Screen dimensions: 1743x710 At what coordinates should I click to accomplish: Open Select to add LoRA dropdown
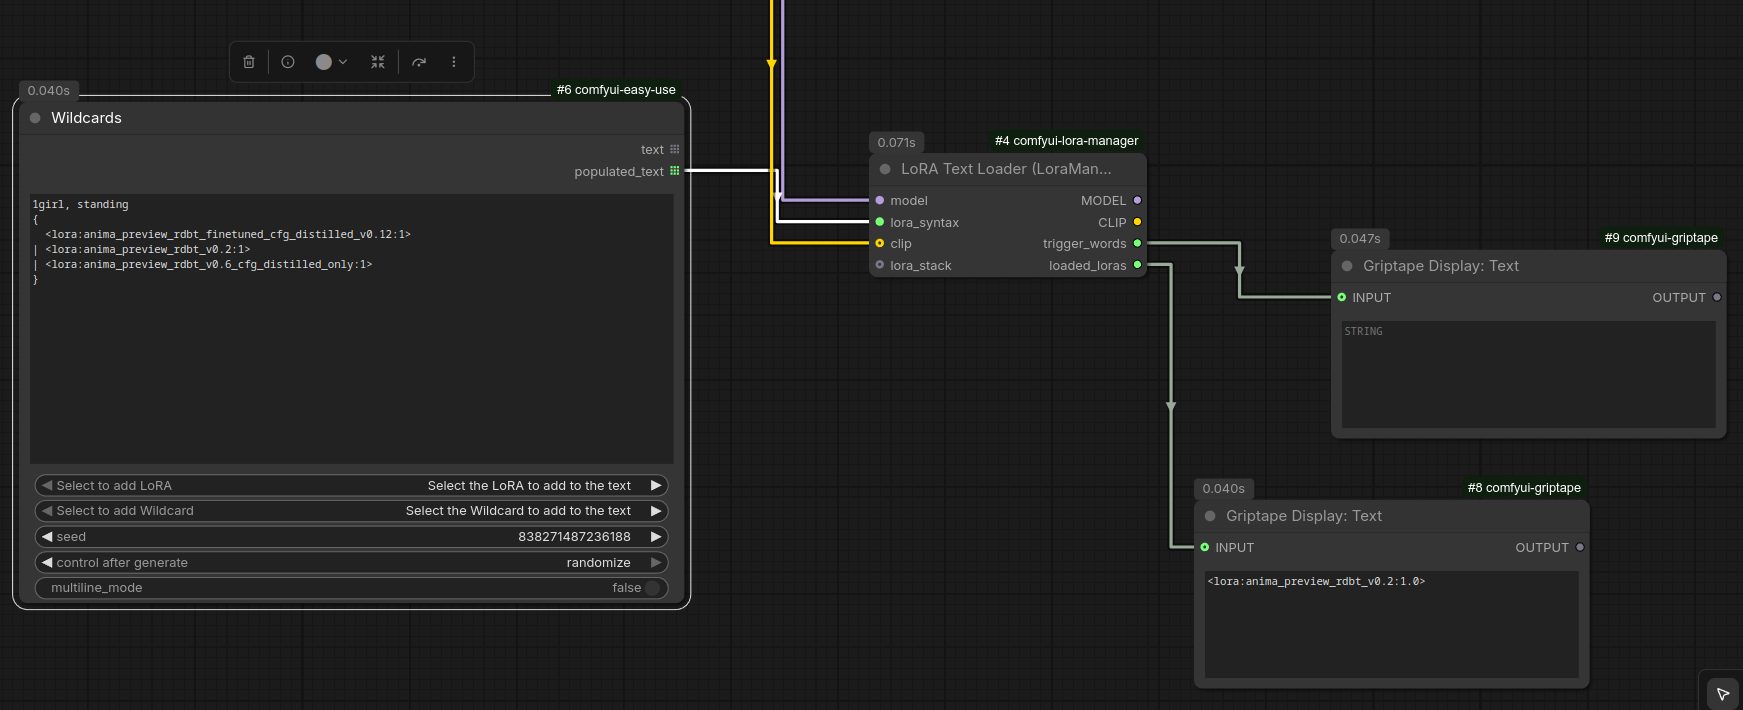350,486
